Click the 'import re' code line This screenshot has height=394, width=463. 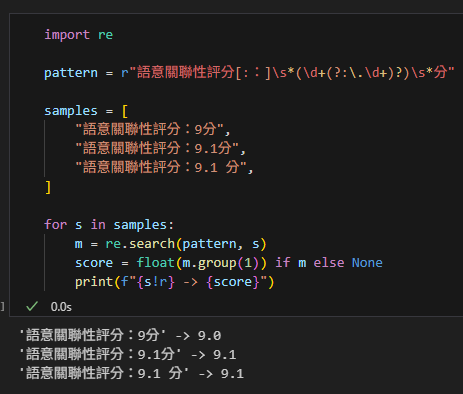79,35
